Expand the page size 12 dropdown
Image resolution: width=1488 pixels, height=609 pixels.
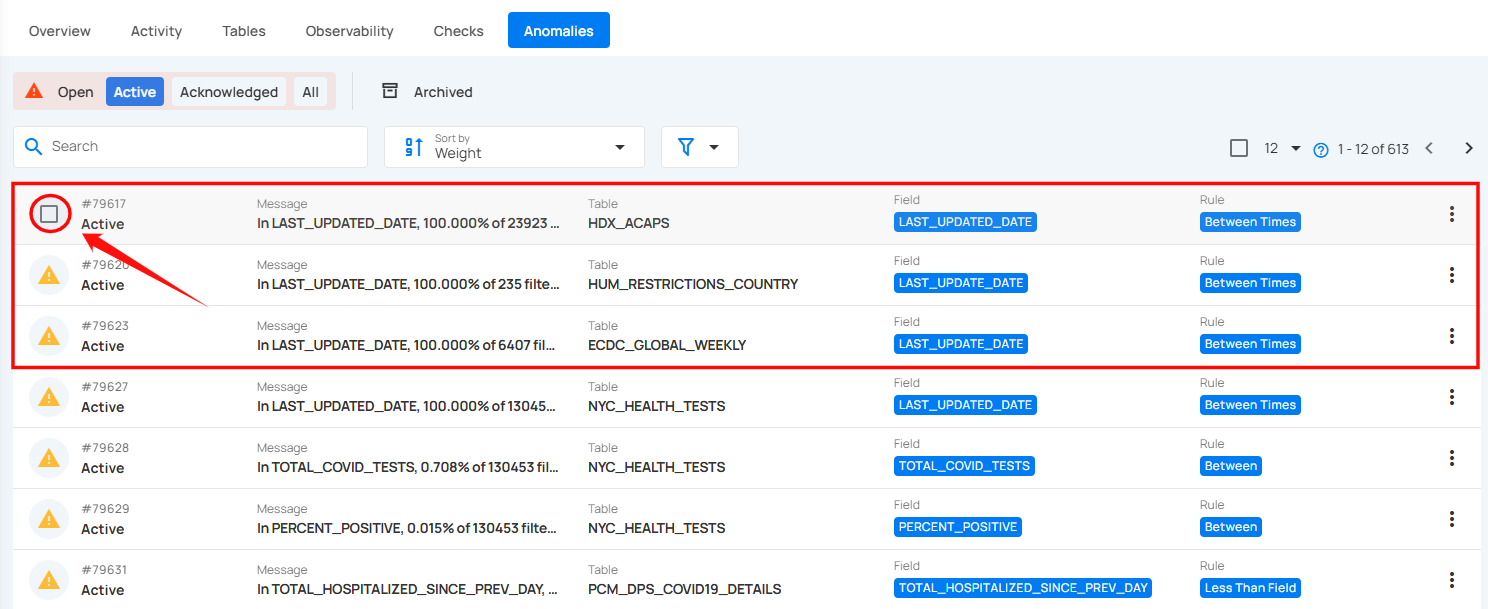click(1282, 148)
